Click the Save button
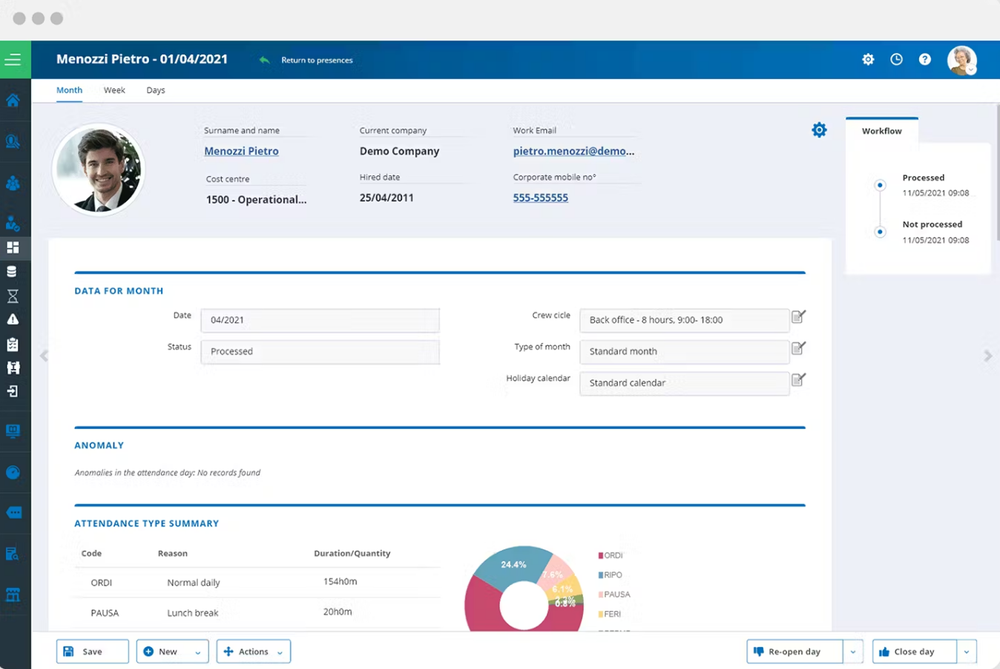Screen dimensions: 1000x669 coord(92,652)
